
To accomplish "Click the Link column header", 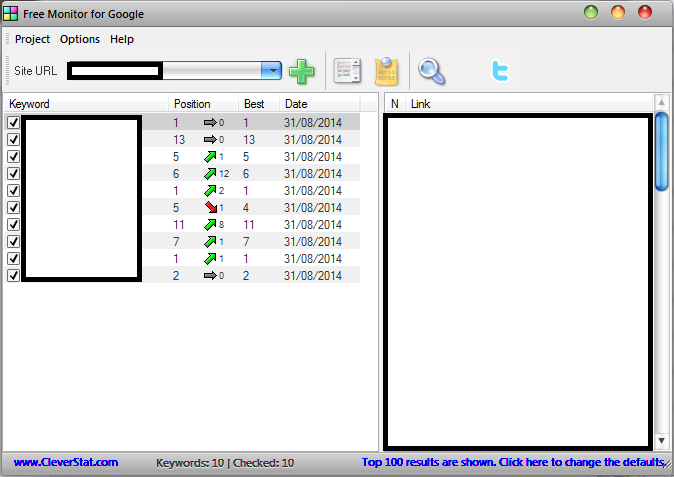I will 529,104.
